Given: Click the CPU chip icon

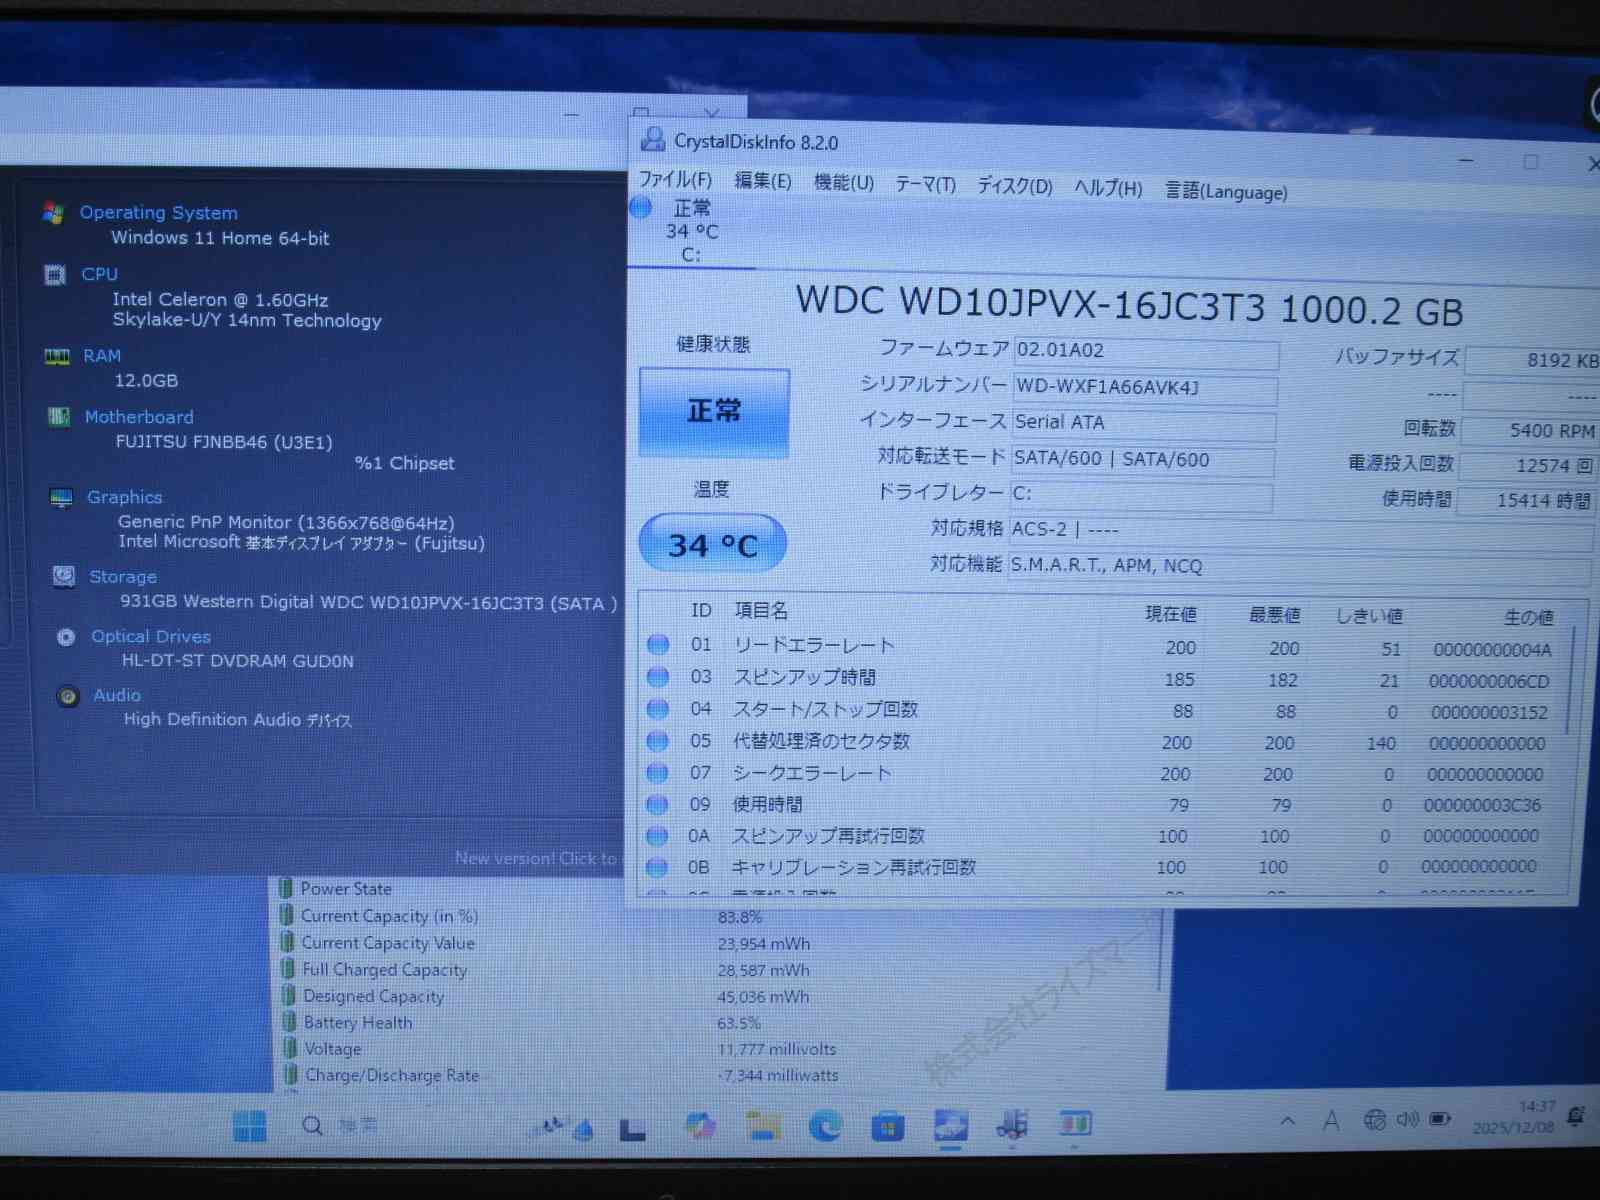Looking at the screenshot, I should [56, 274].
